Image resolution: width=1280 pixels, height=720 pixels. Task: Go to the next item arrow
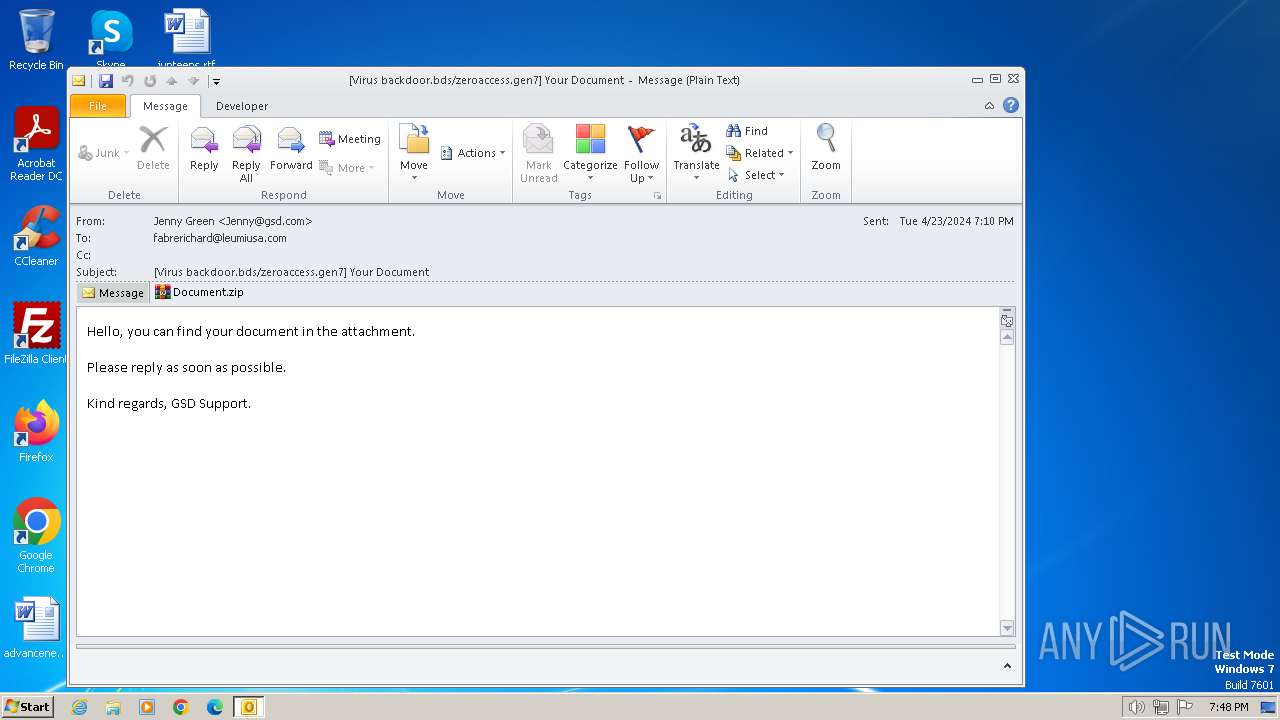(193, 81)
